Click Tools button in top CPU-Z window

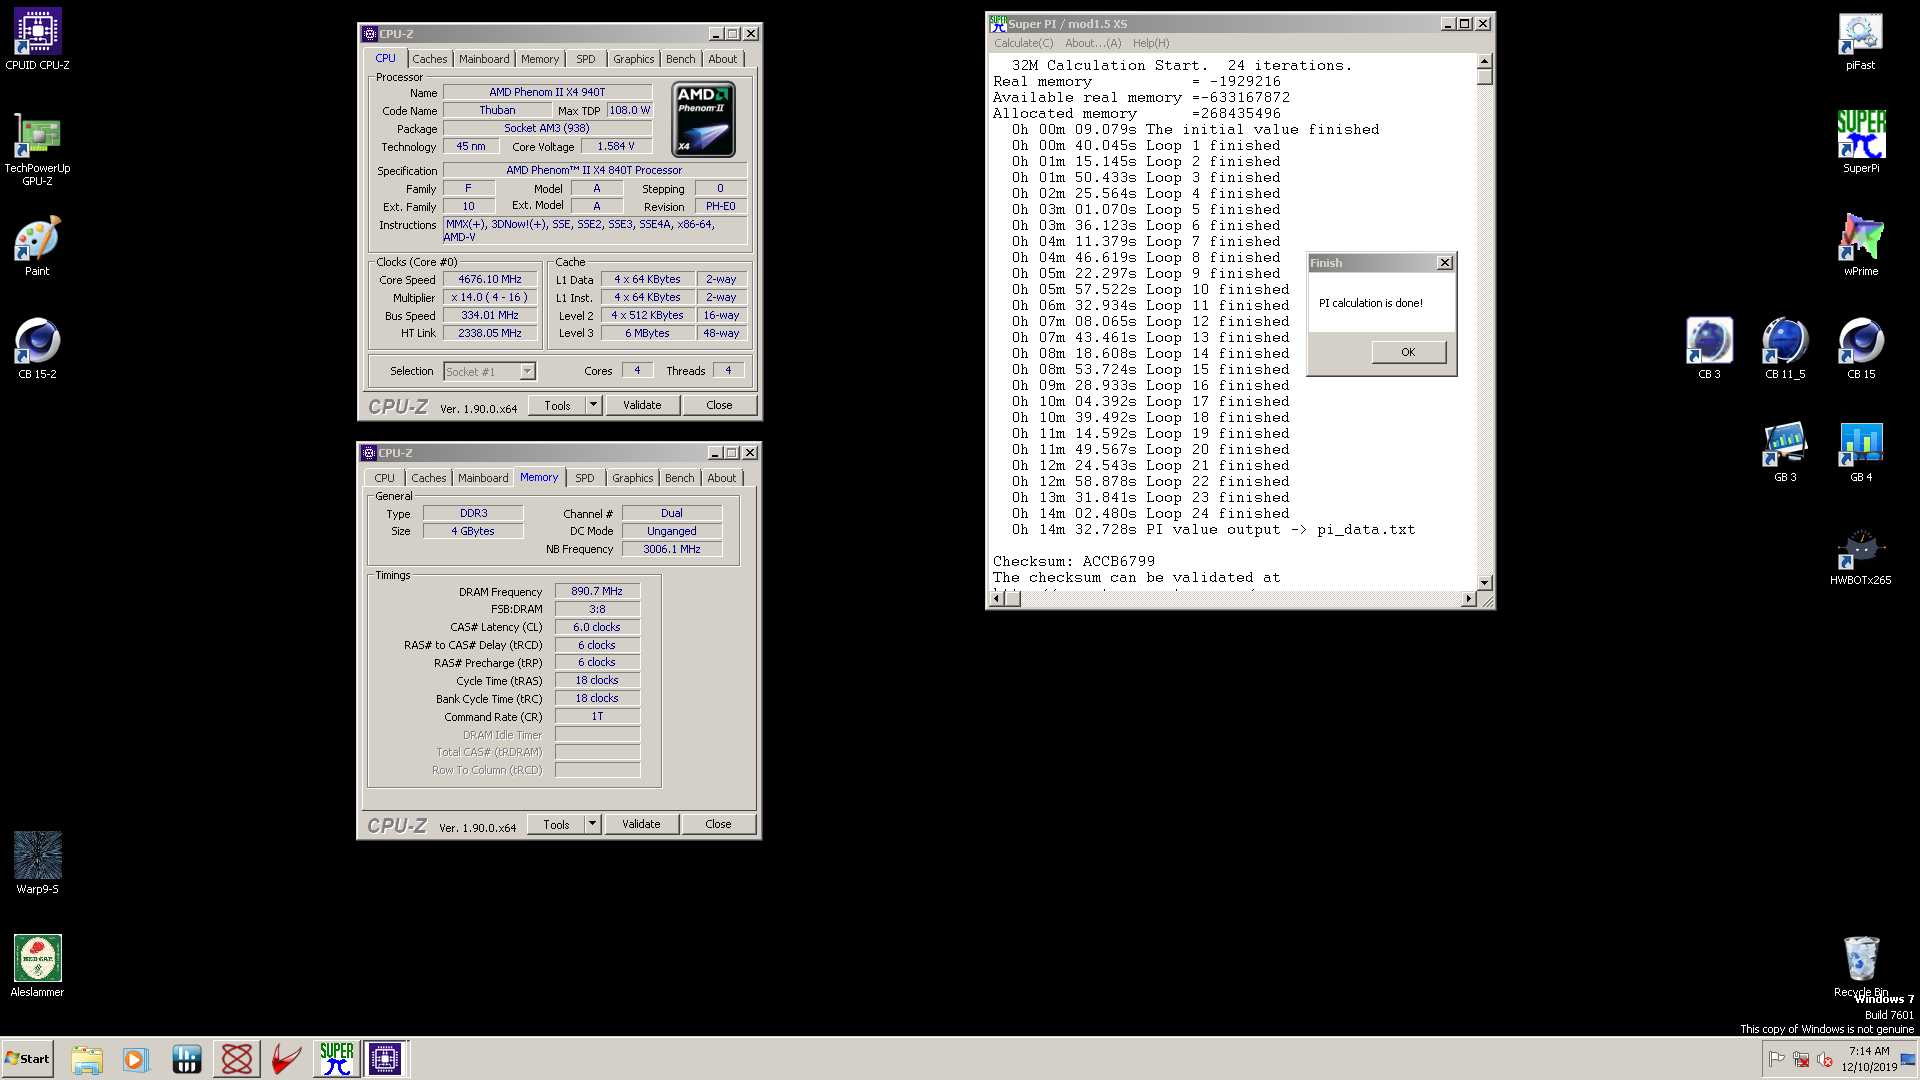(557, 405)
